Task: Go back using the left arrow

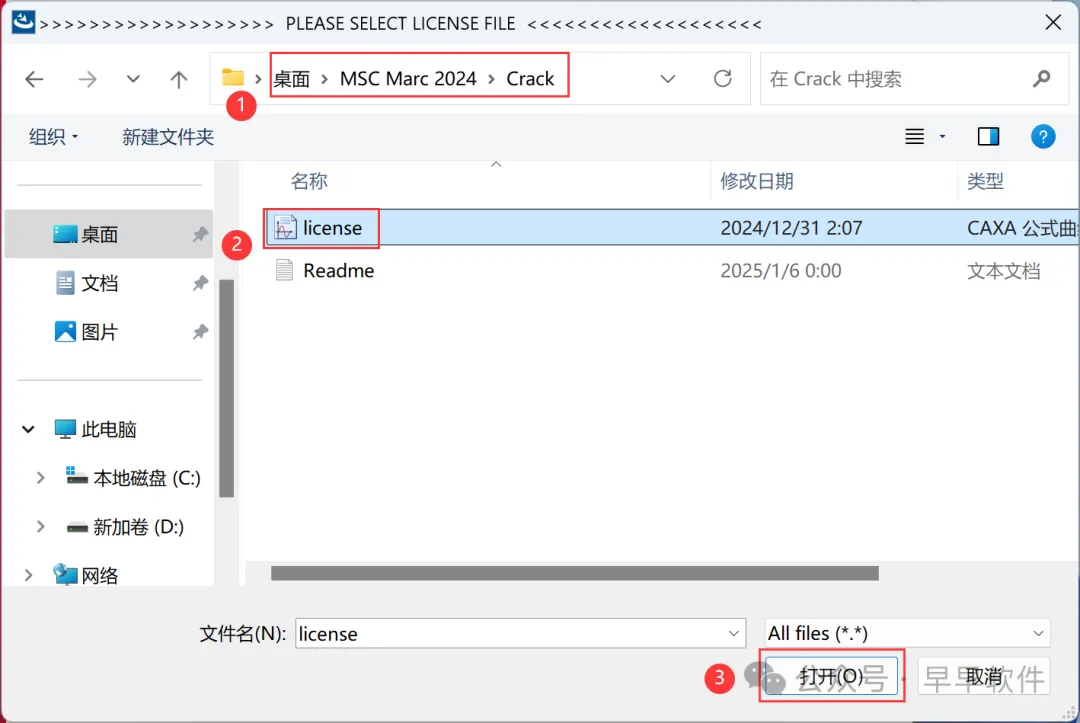Action: tap(34, 79)
